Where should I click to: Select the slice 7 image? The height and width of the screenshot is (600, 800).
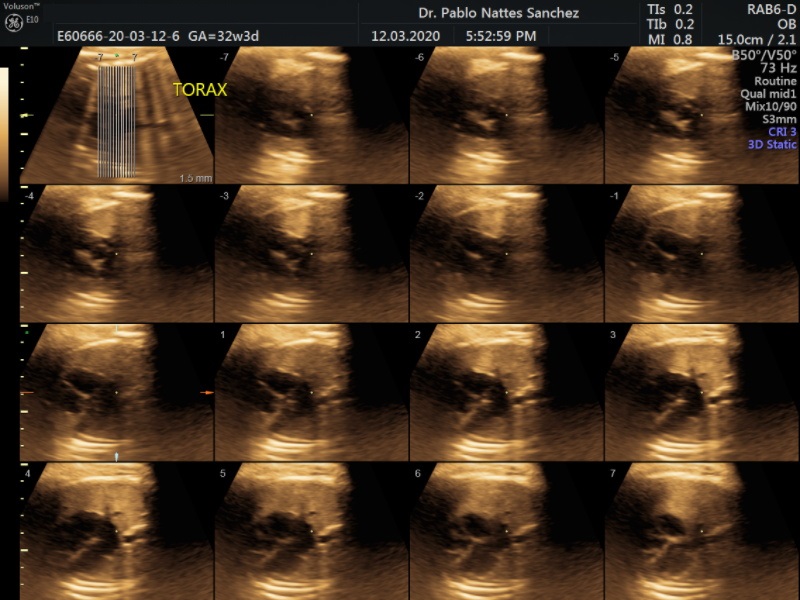pyautogui.click(x=700, y=530)
